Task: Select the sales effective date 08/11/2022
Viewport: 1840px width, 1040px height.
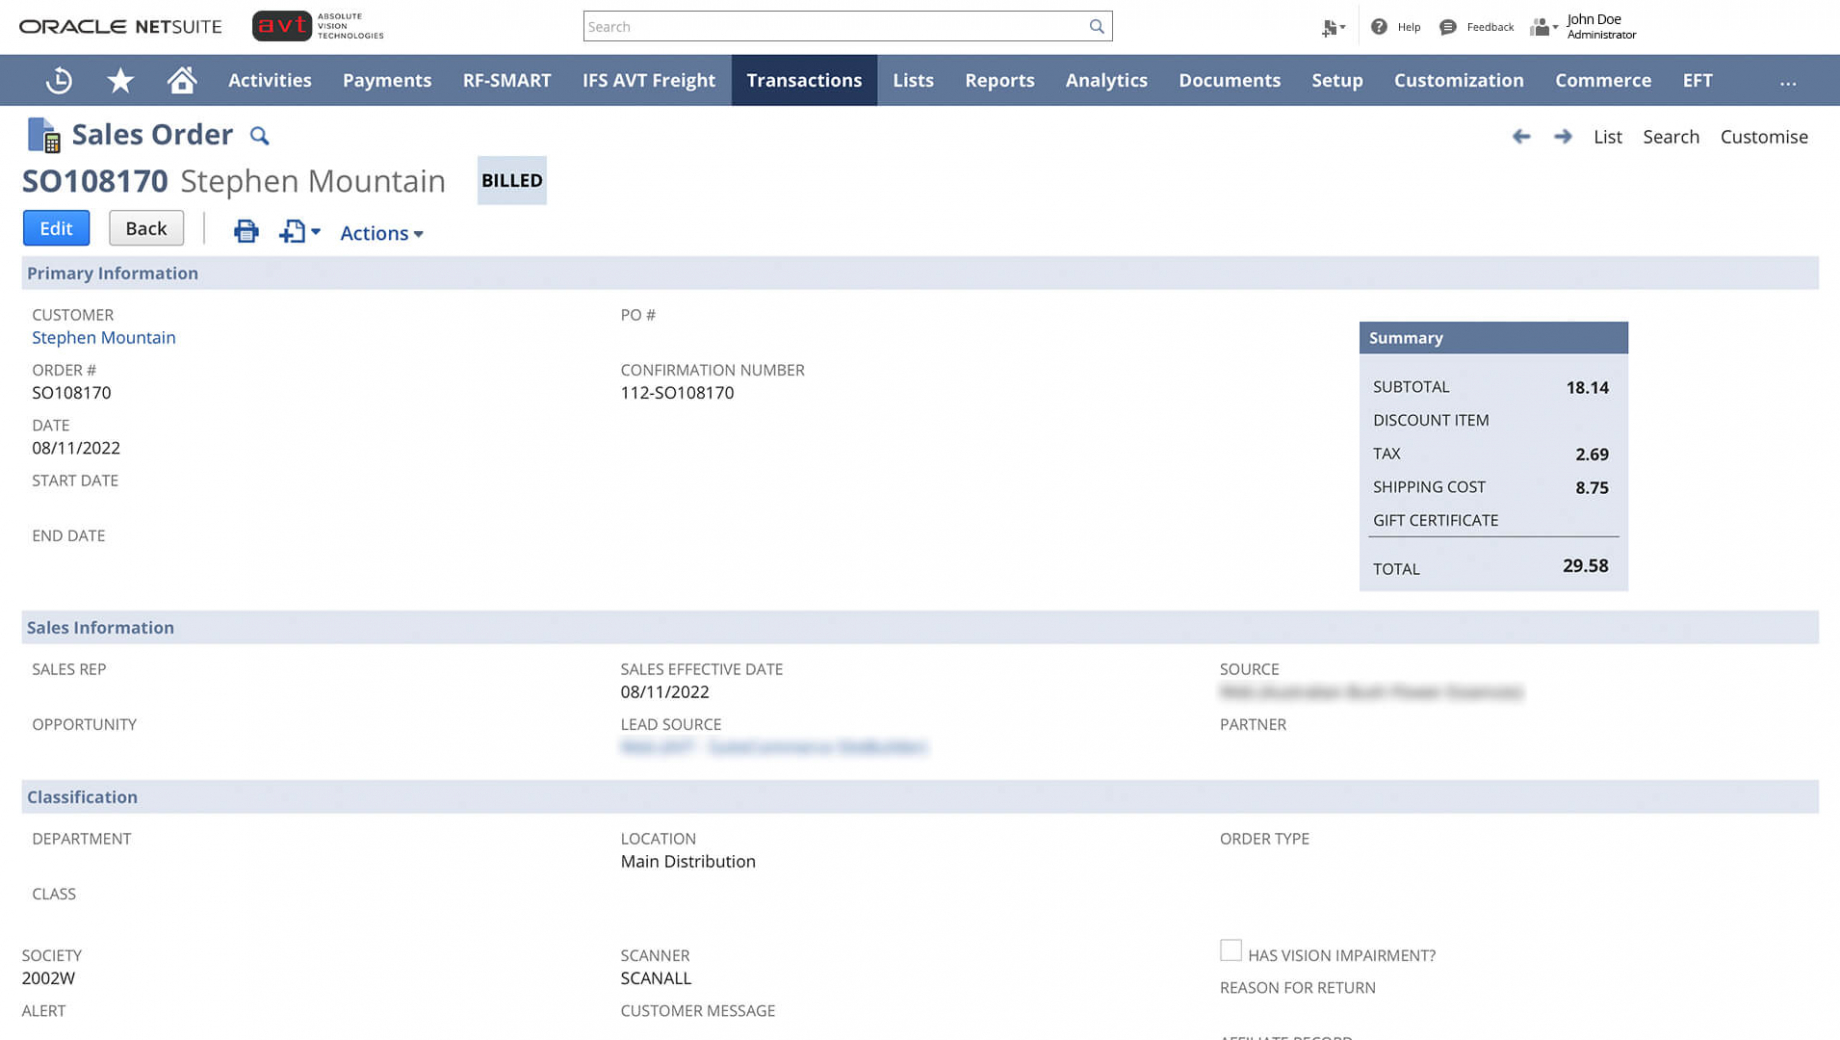Action: 665,692
